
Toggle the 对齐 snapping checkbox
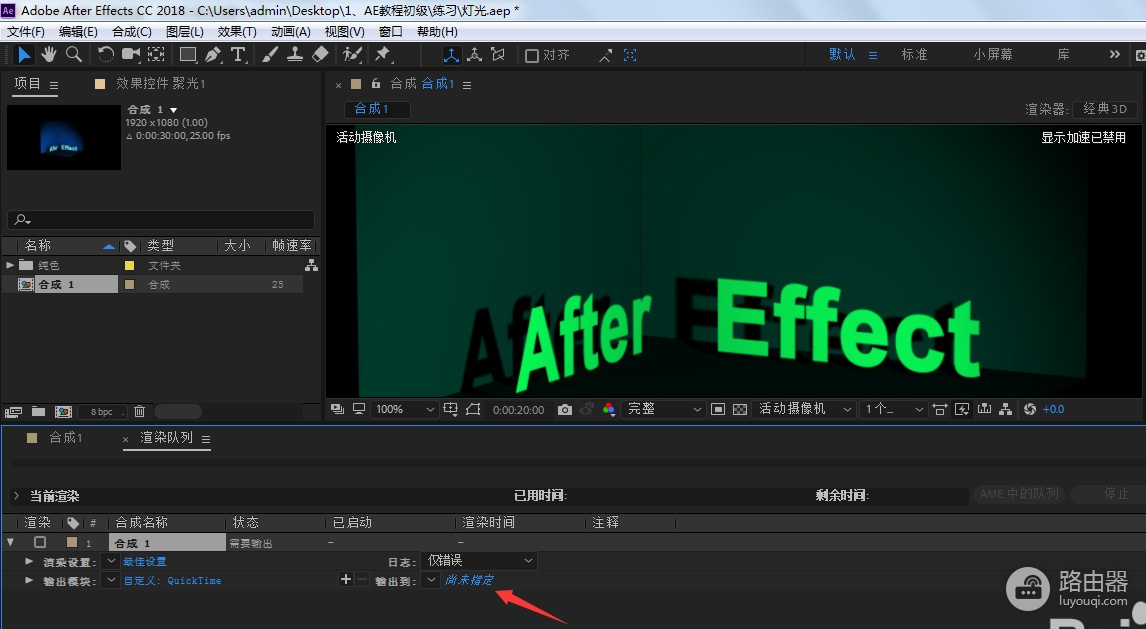tap(532, 56)
